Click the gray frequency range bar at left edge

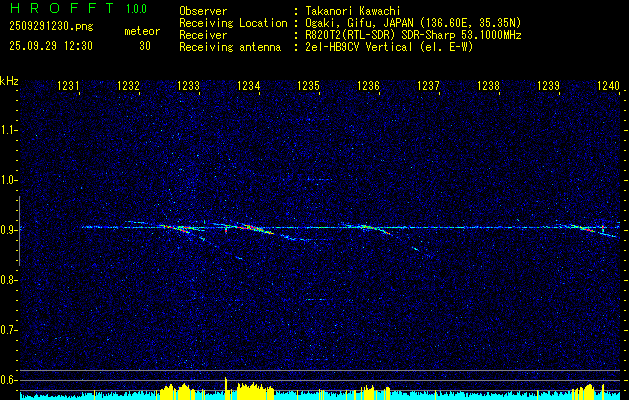point(20,231)
